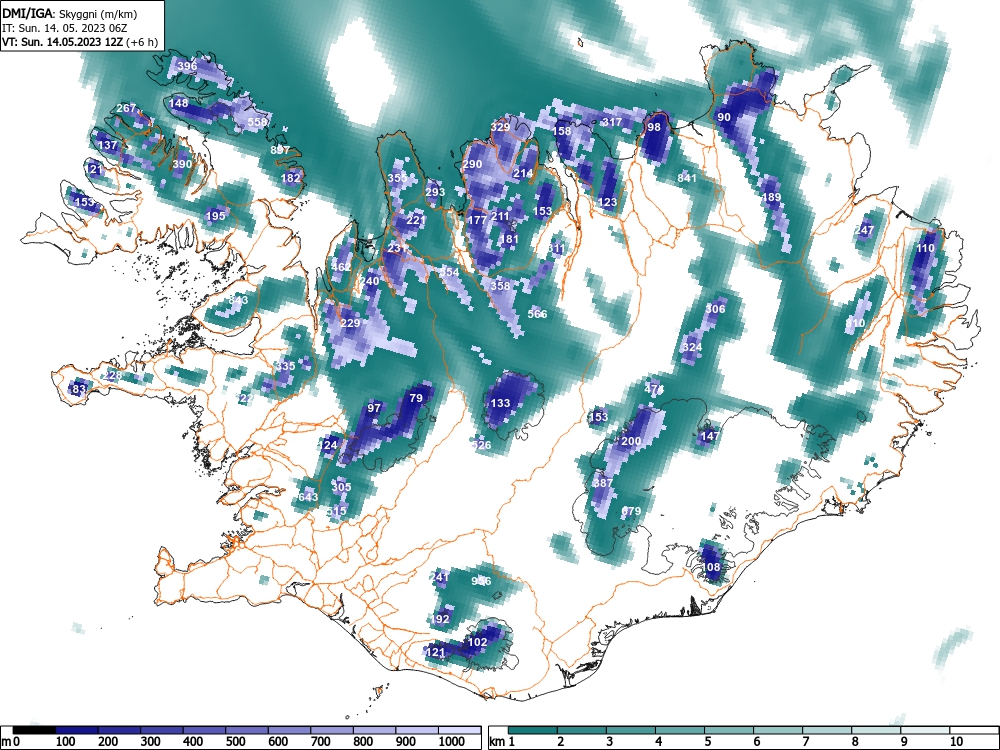This screenshot has height=750, width=1000.
Task: Click the '5' label on the kilometer legend
Action: click(x=707, y=742)
